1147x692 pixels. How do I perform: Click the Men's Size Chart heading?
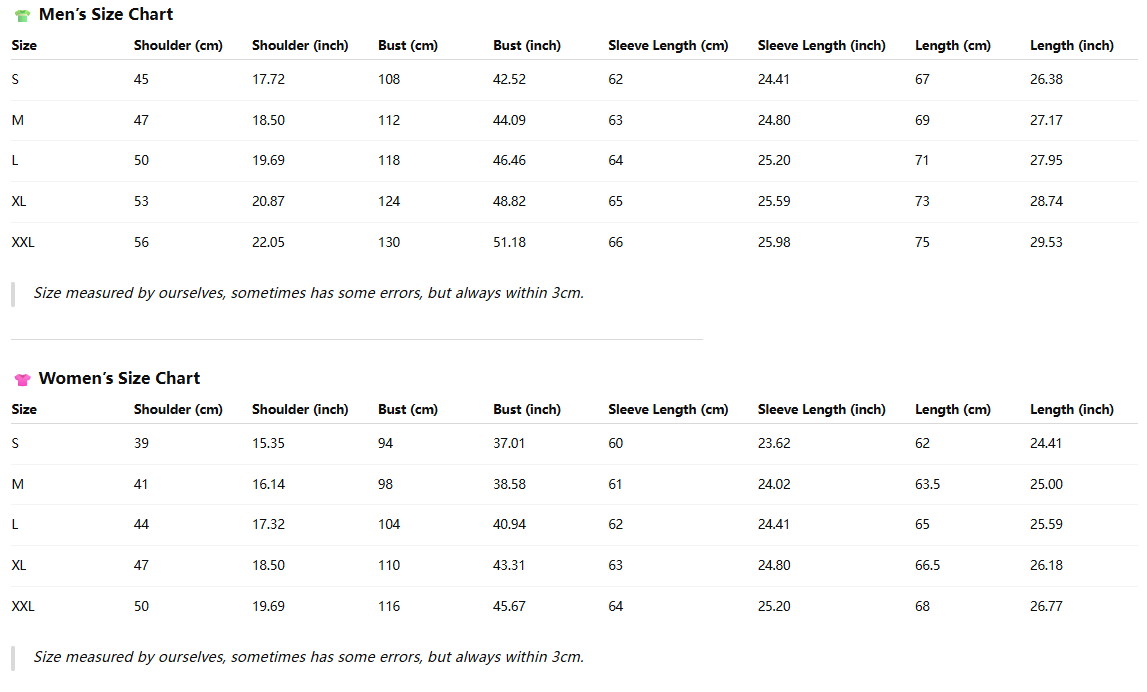[x=105, y=14]
